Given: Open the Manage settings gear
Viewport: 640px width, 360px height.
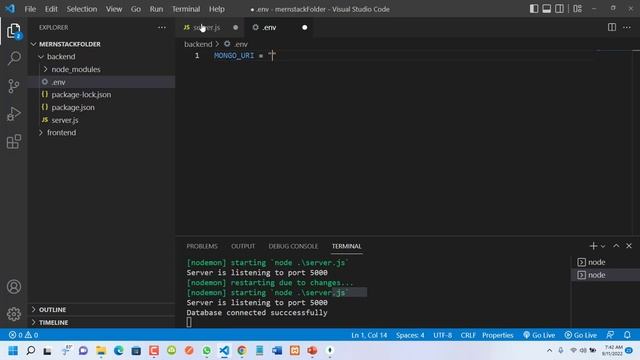Looking at the screenshot, I should click(x=14, y=314).
